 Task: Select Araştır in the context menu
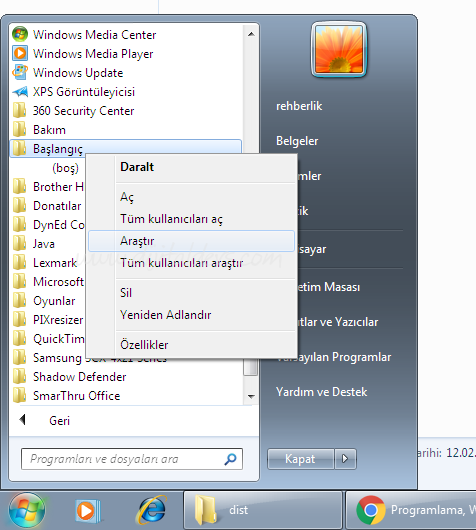pos(191,241)
